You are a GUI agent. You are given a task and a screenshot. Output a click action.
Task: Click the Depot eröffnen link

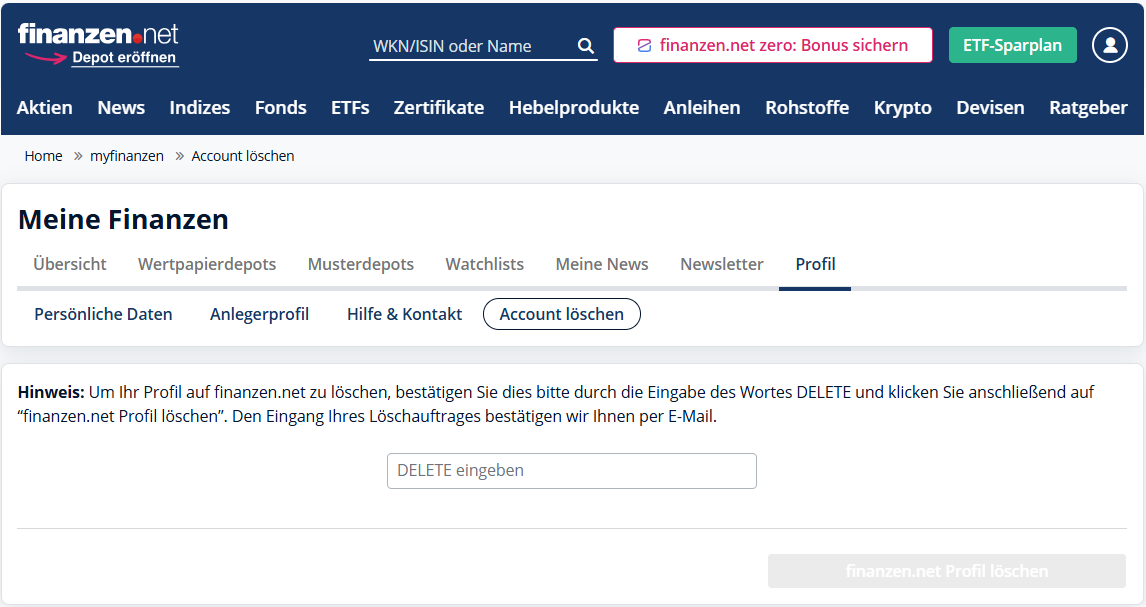(124, 58)
